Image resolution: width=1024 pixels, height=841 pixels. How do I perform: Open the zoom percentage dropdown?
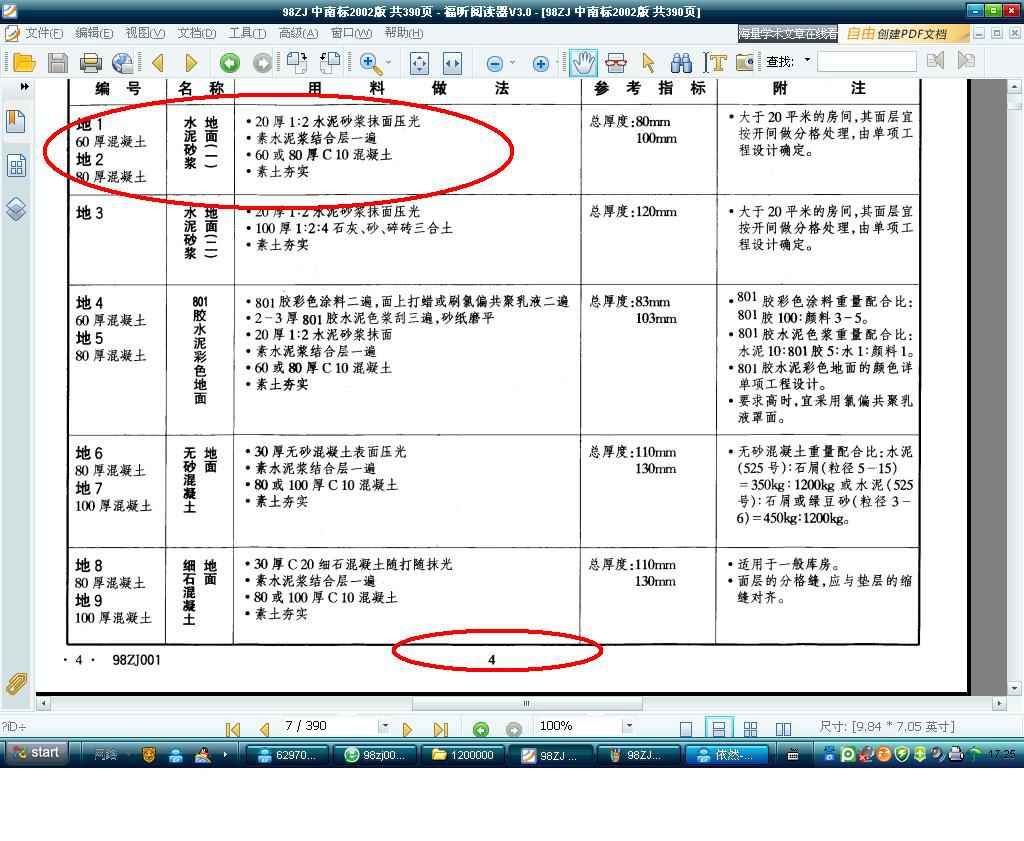pyautogui.click(x=628, y=726)
